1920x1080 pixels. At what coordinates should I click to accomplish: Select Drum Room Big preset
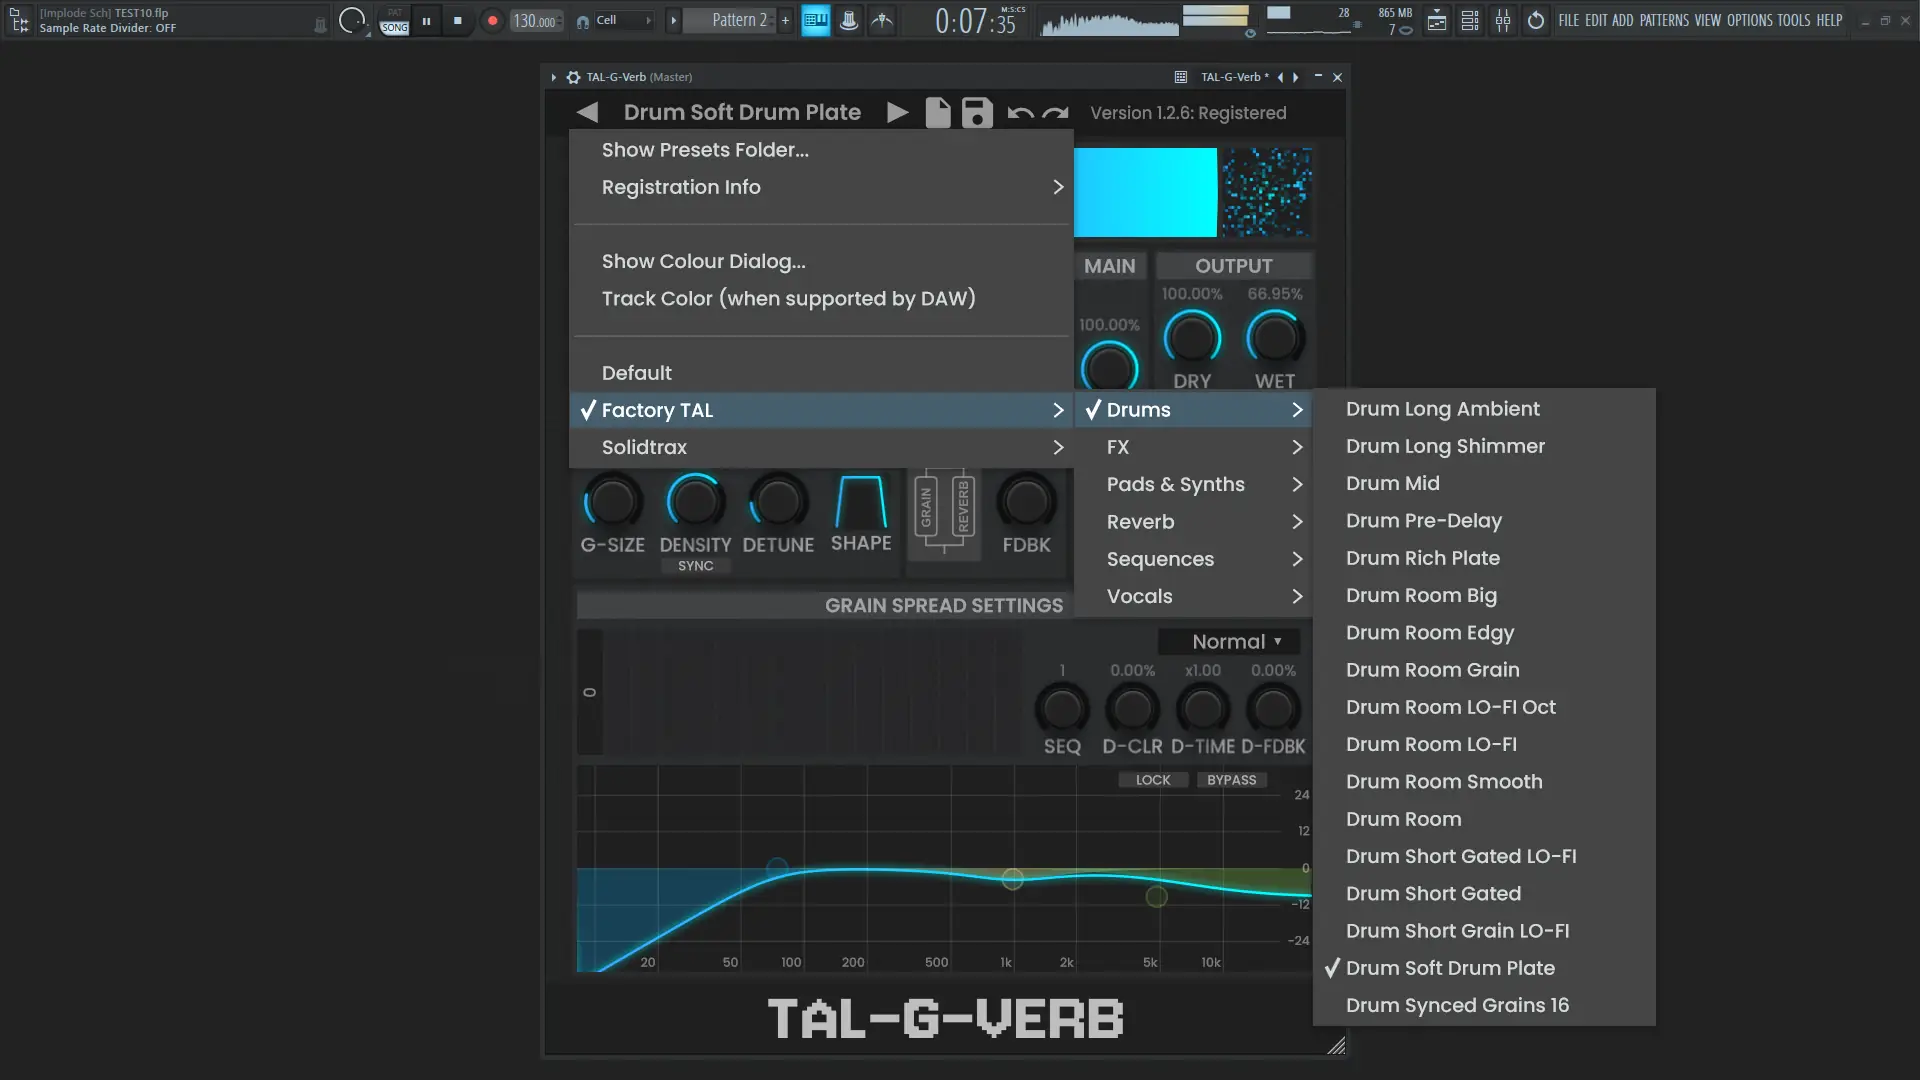coord(1421,595)
